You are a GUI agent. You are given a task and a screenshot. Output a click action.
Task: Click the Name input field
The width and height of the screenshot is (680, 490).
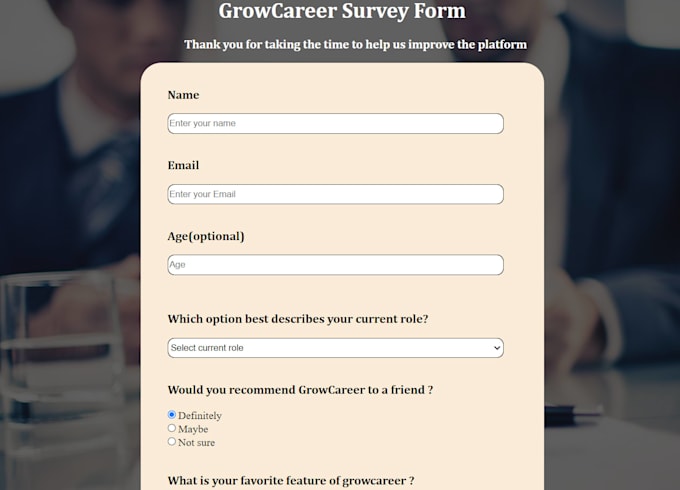tap(335, 124)
